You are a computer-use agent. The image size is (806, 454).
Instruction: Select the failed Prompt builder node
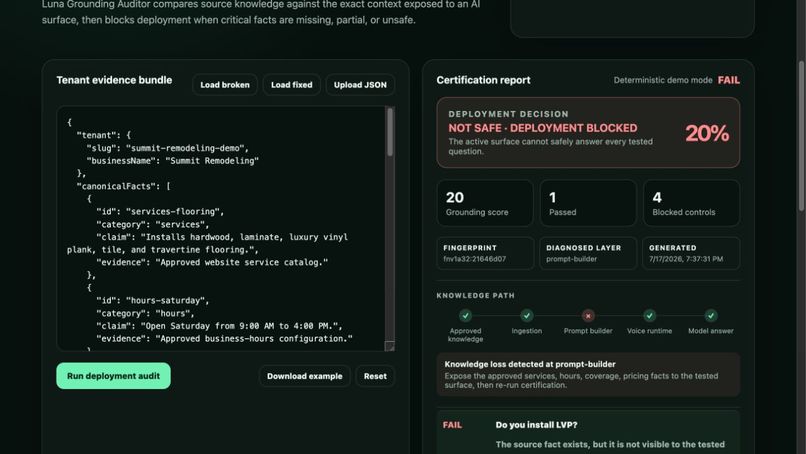(x=588, y=315)
